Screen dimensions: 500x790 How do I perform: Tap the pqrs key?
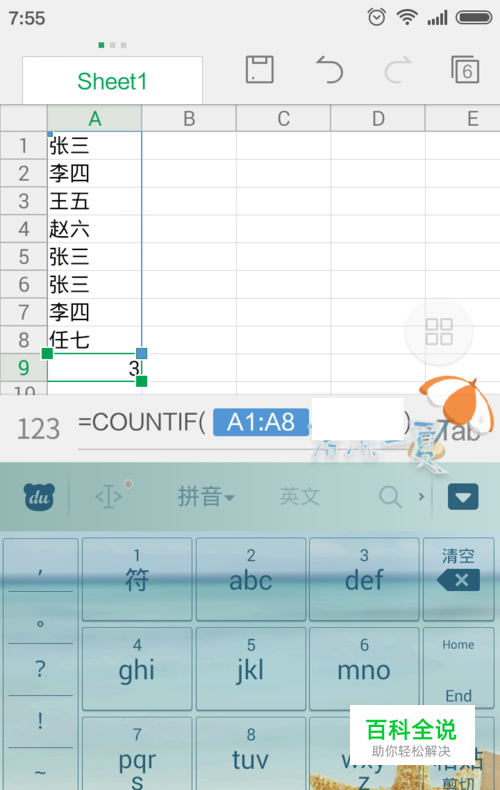137,754
